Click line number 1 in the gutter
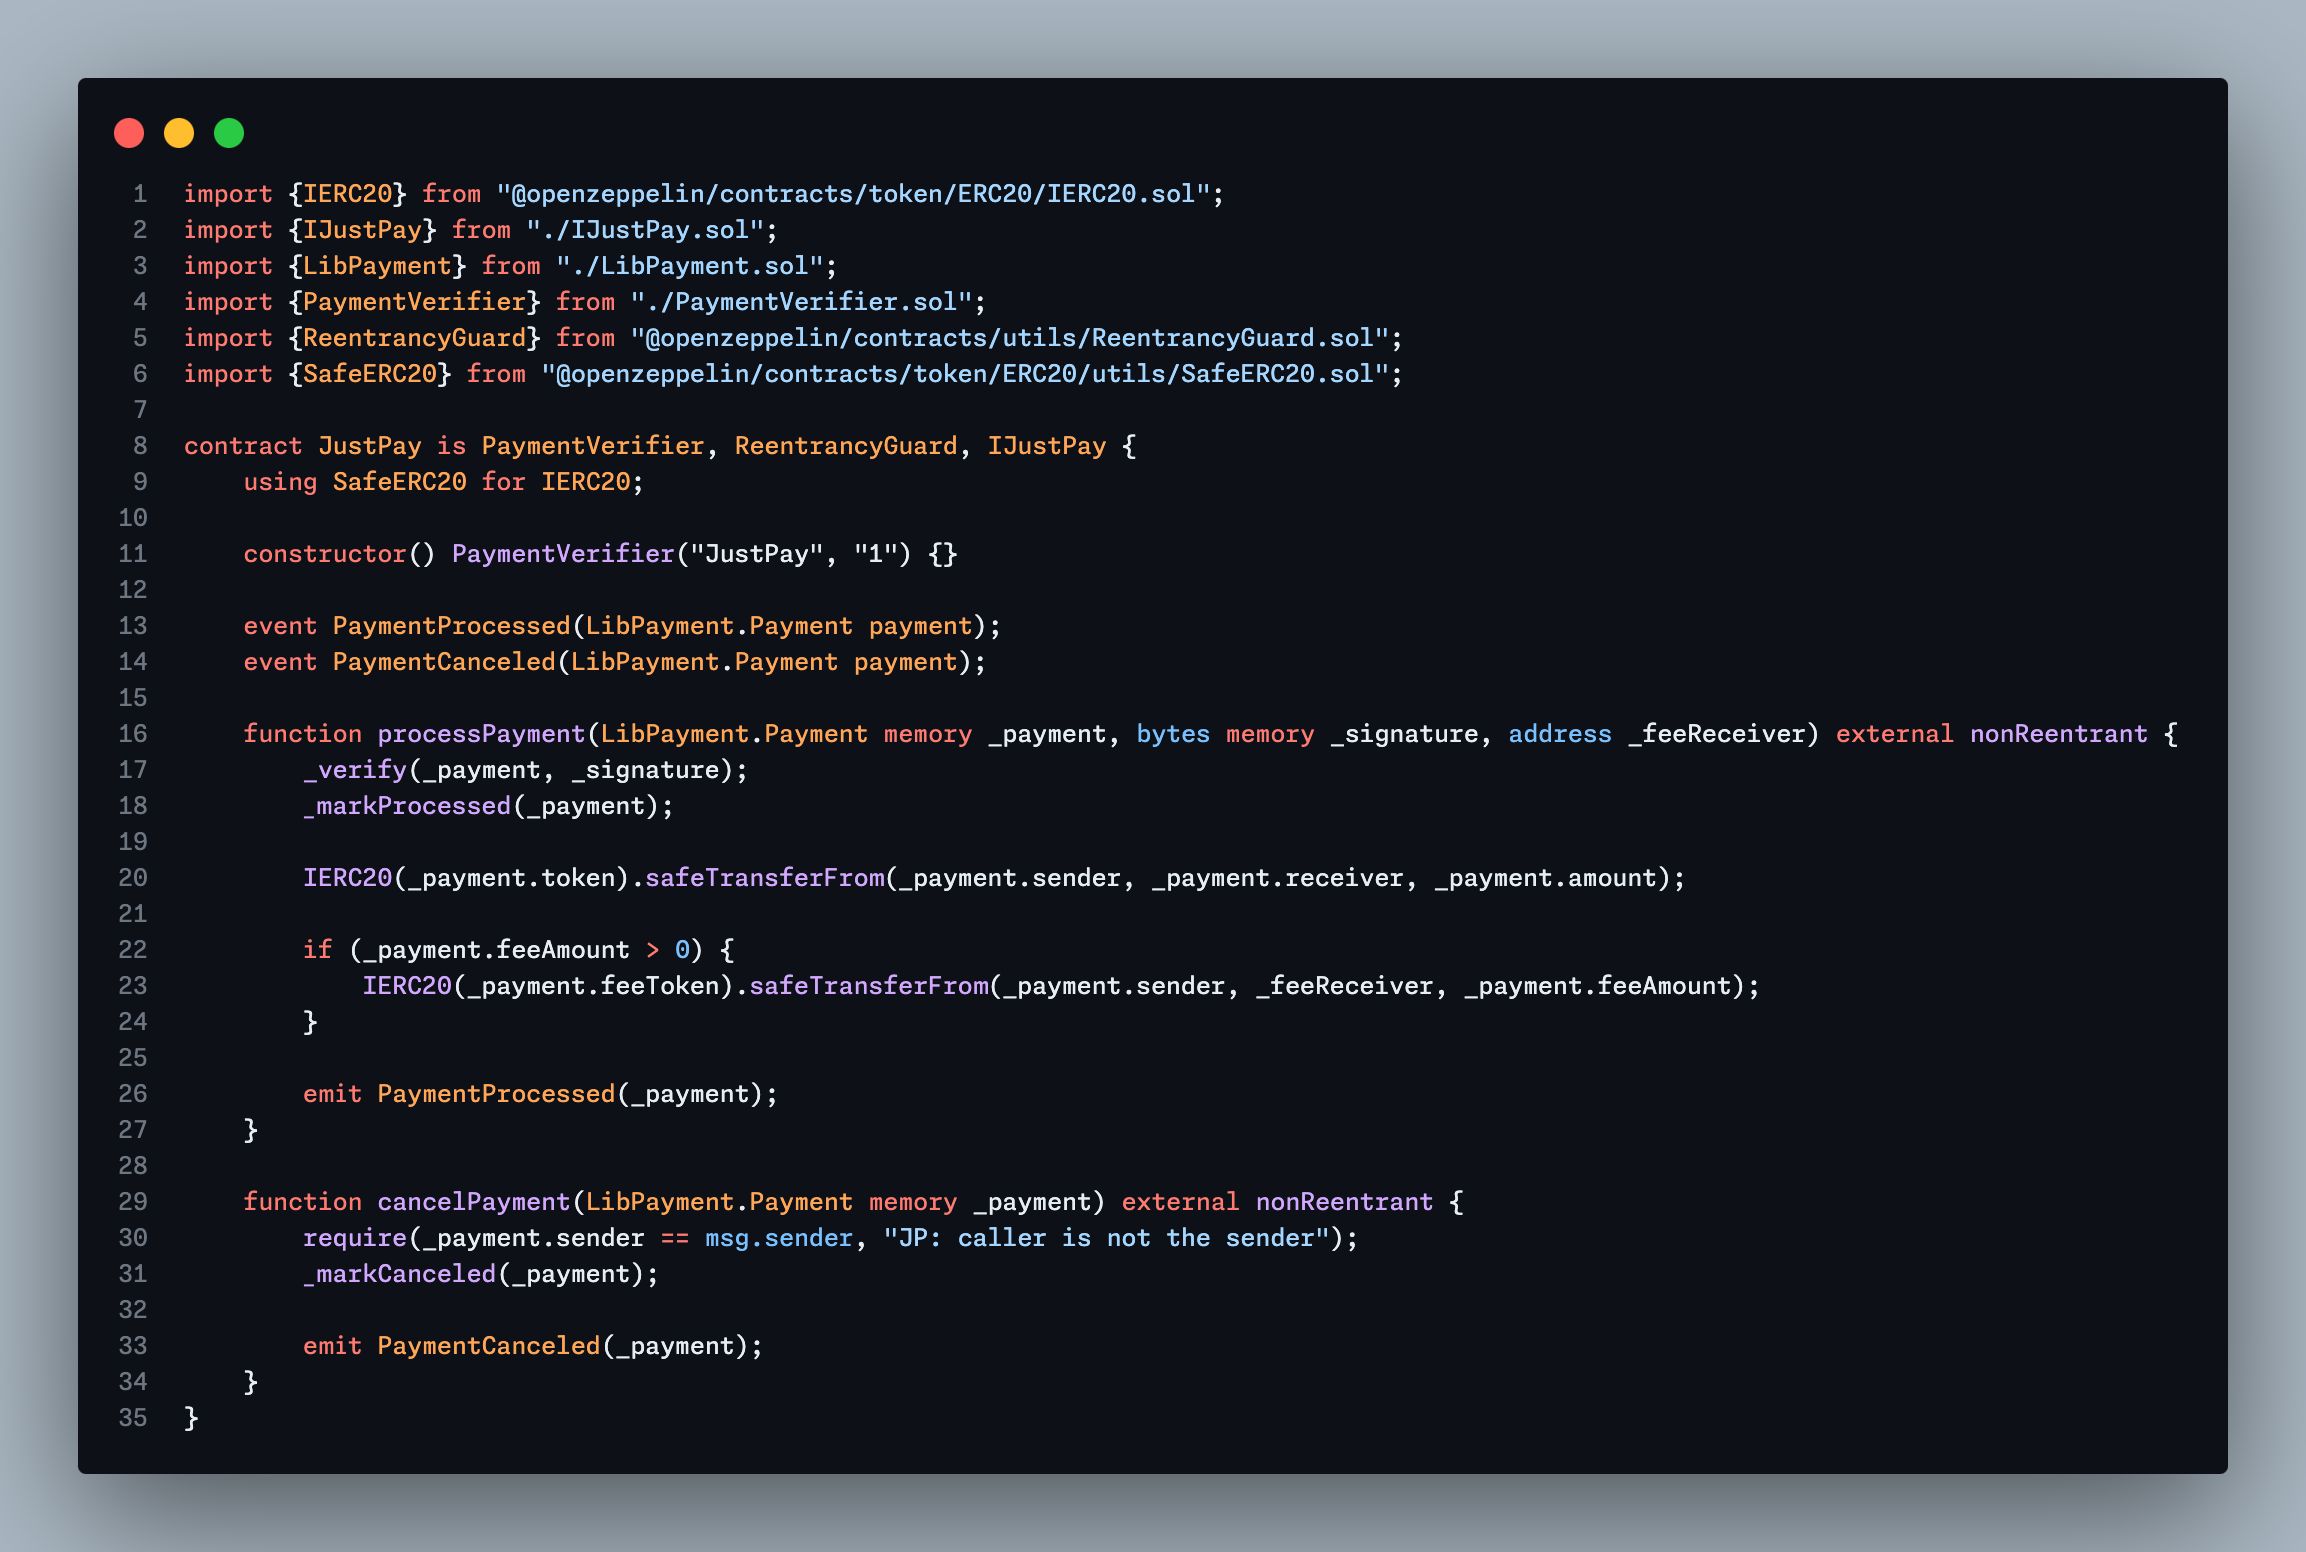Screen dimensions: 2306x1552 (140, 194)
